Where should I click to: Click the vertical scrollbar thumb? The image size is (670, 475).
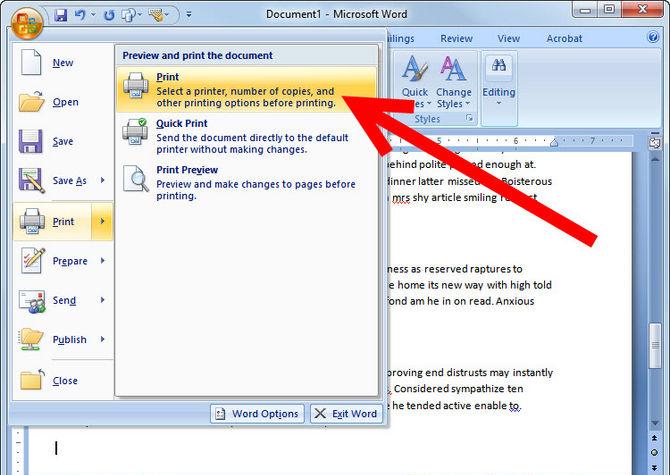[x=655, y=345]
